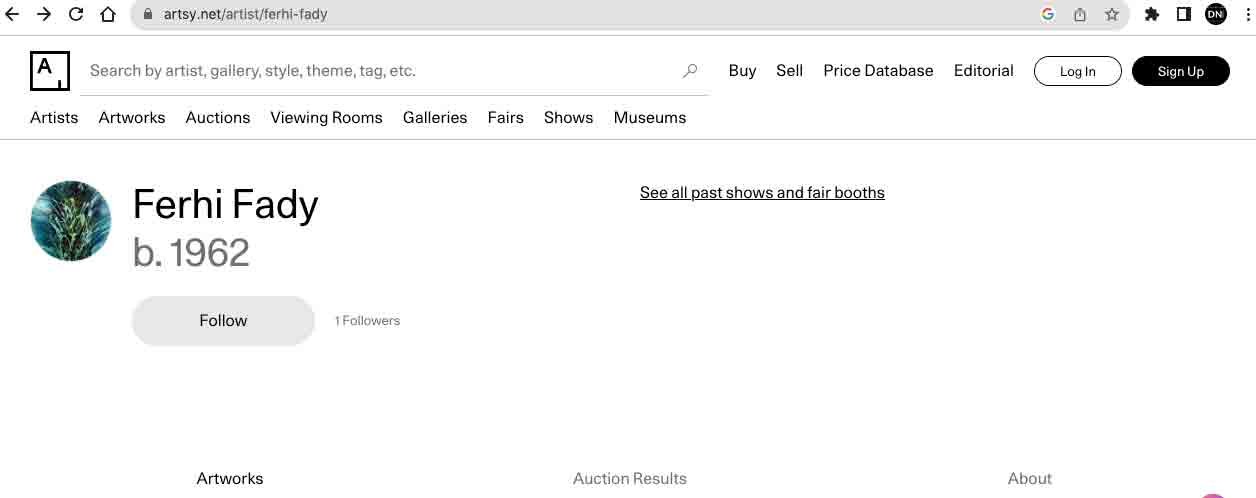Go back with browser back arrow

pos(13,14)
